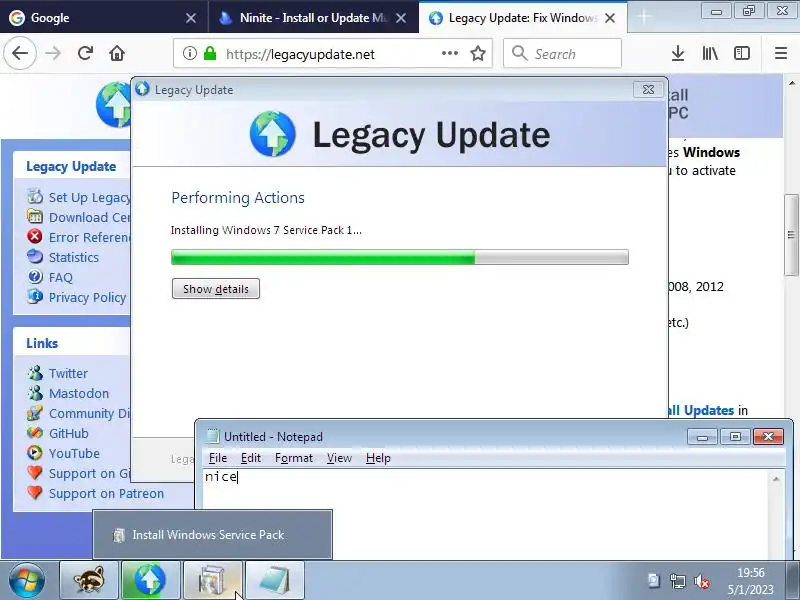This screenshot has width=800, height=600.
Task: Click the web page vertical scrollbar thumb
Action: coord(791,235)
